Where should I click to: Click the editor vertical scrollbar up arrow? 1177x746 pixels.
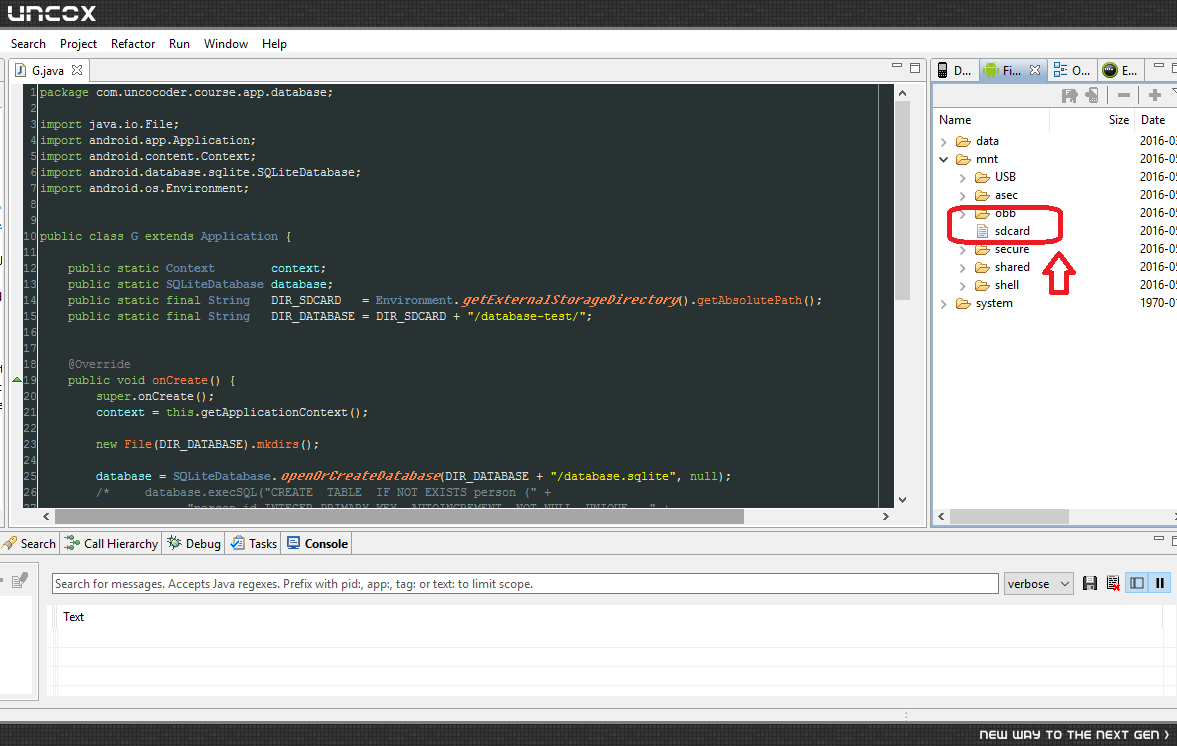click(x=902, y=93)
